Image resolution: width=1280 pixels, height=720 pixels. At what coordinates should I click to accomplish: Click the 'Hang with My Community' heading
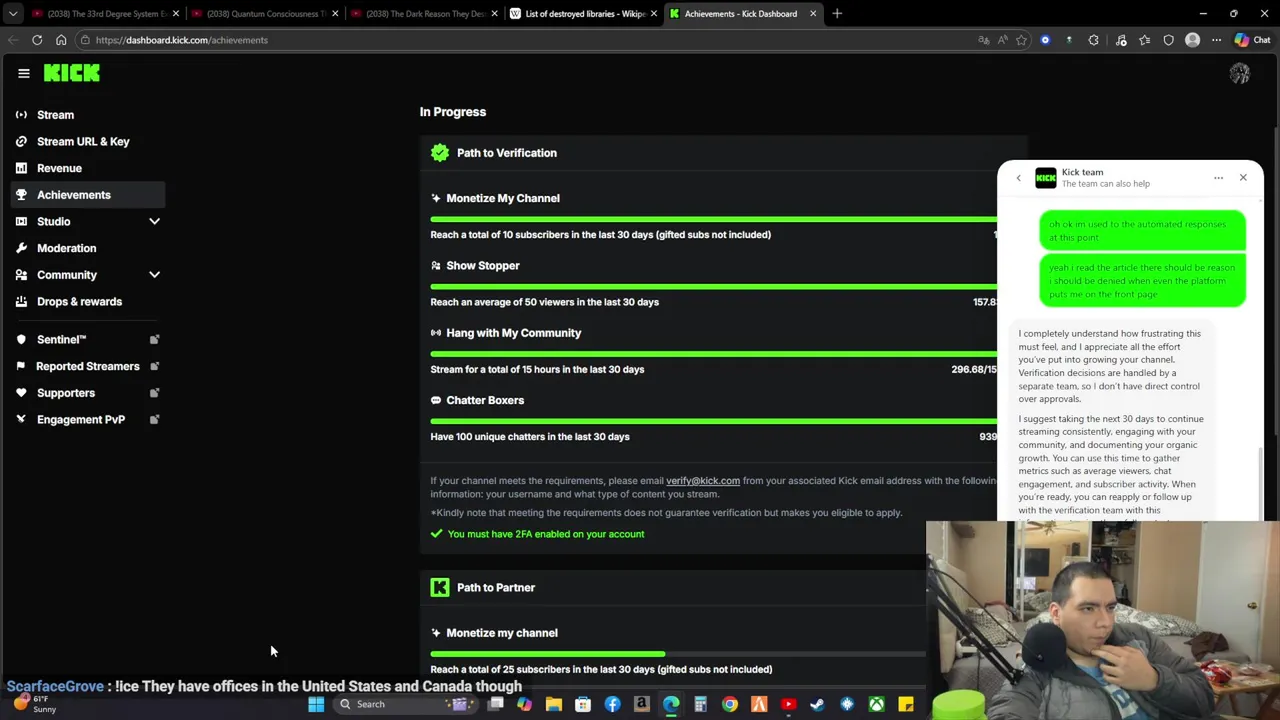click(513, 333)
